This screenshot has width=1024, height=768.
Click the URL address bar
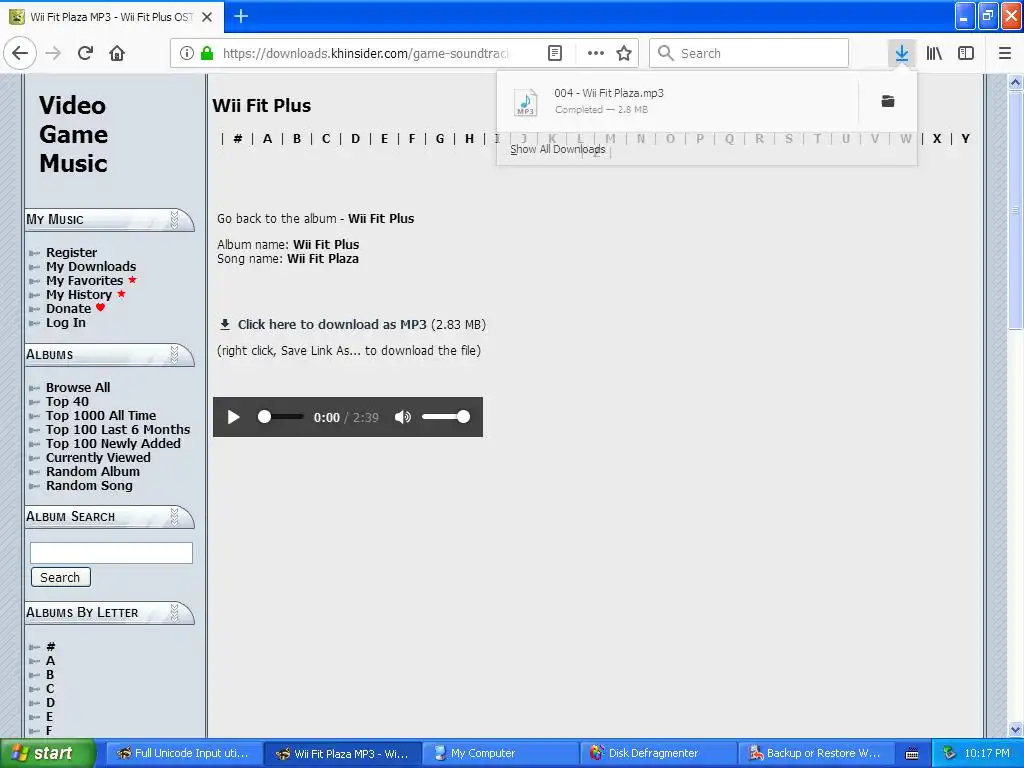(366, 53)
